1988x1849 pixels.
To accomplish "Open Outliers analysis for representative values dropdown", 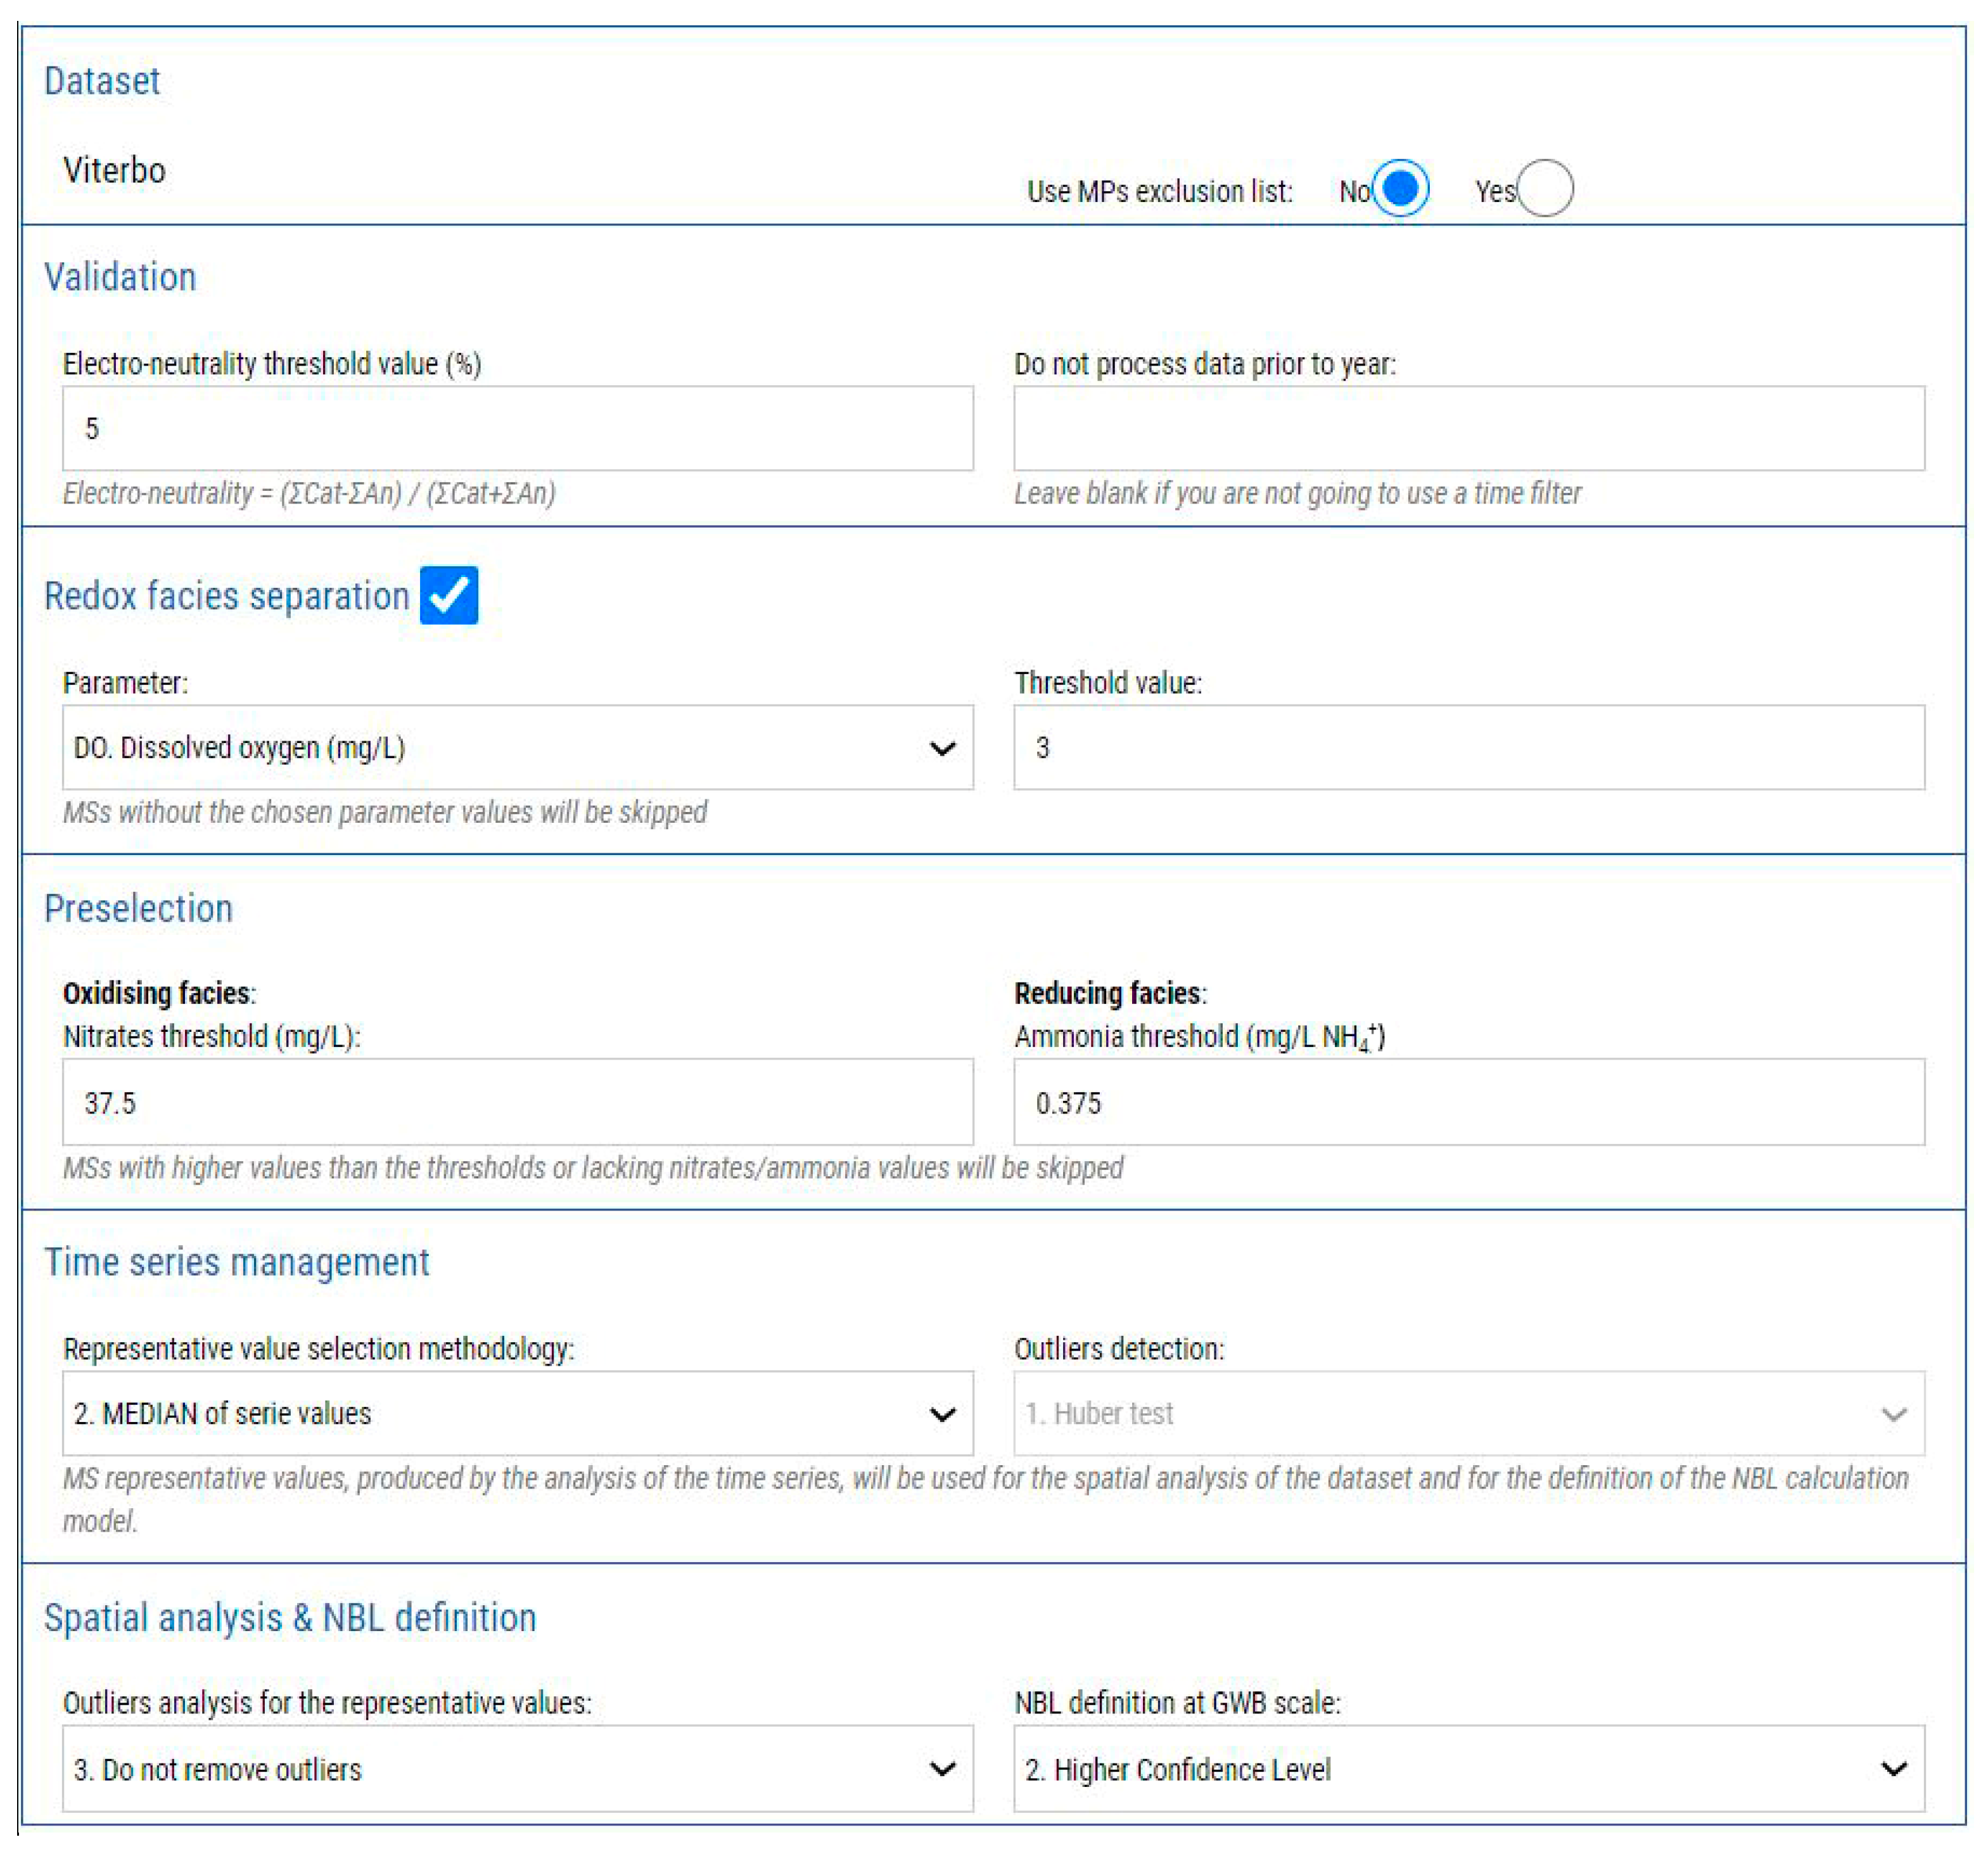I will coord(517,1769).
